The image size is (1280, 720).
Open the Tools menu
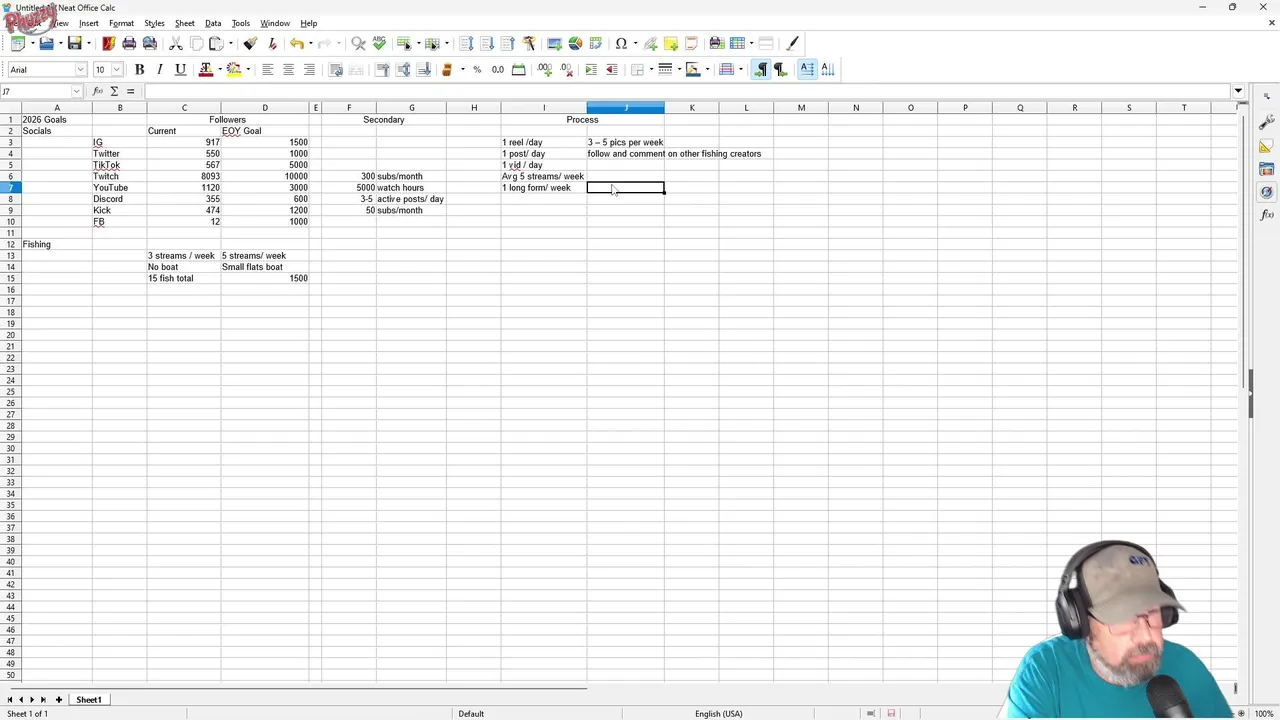(x=241, y=23)
